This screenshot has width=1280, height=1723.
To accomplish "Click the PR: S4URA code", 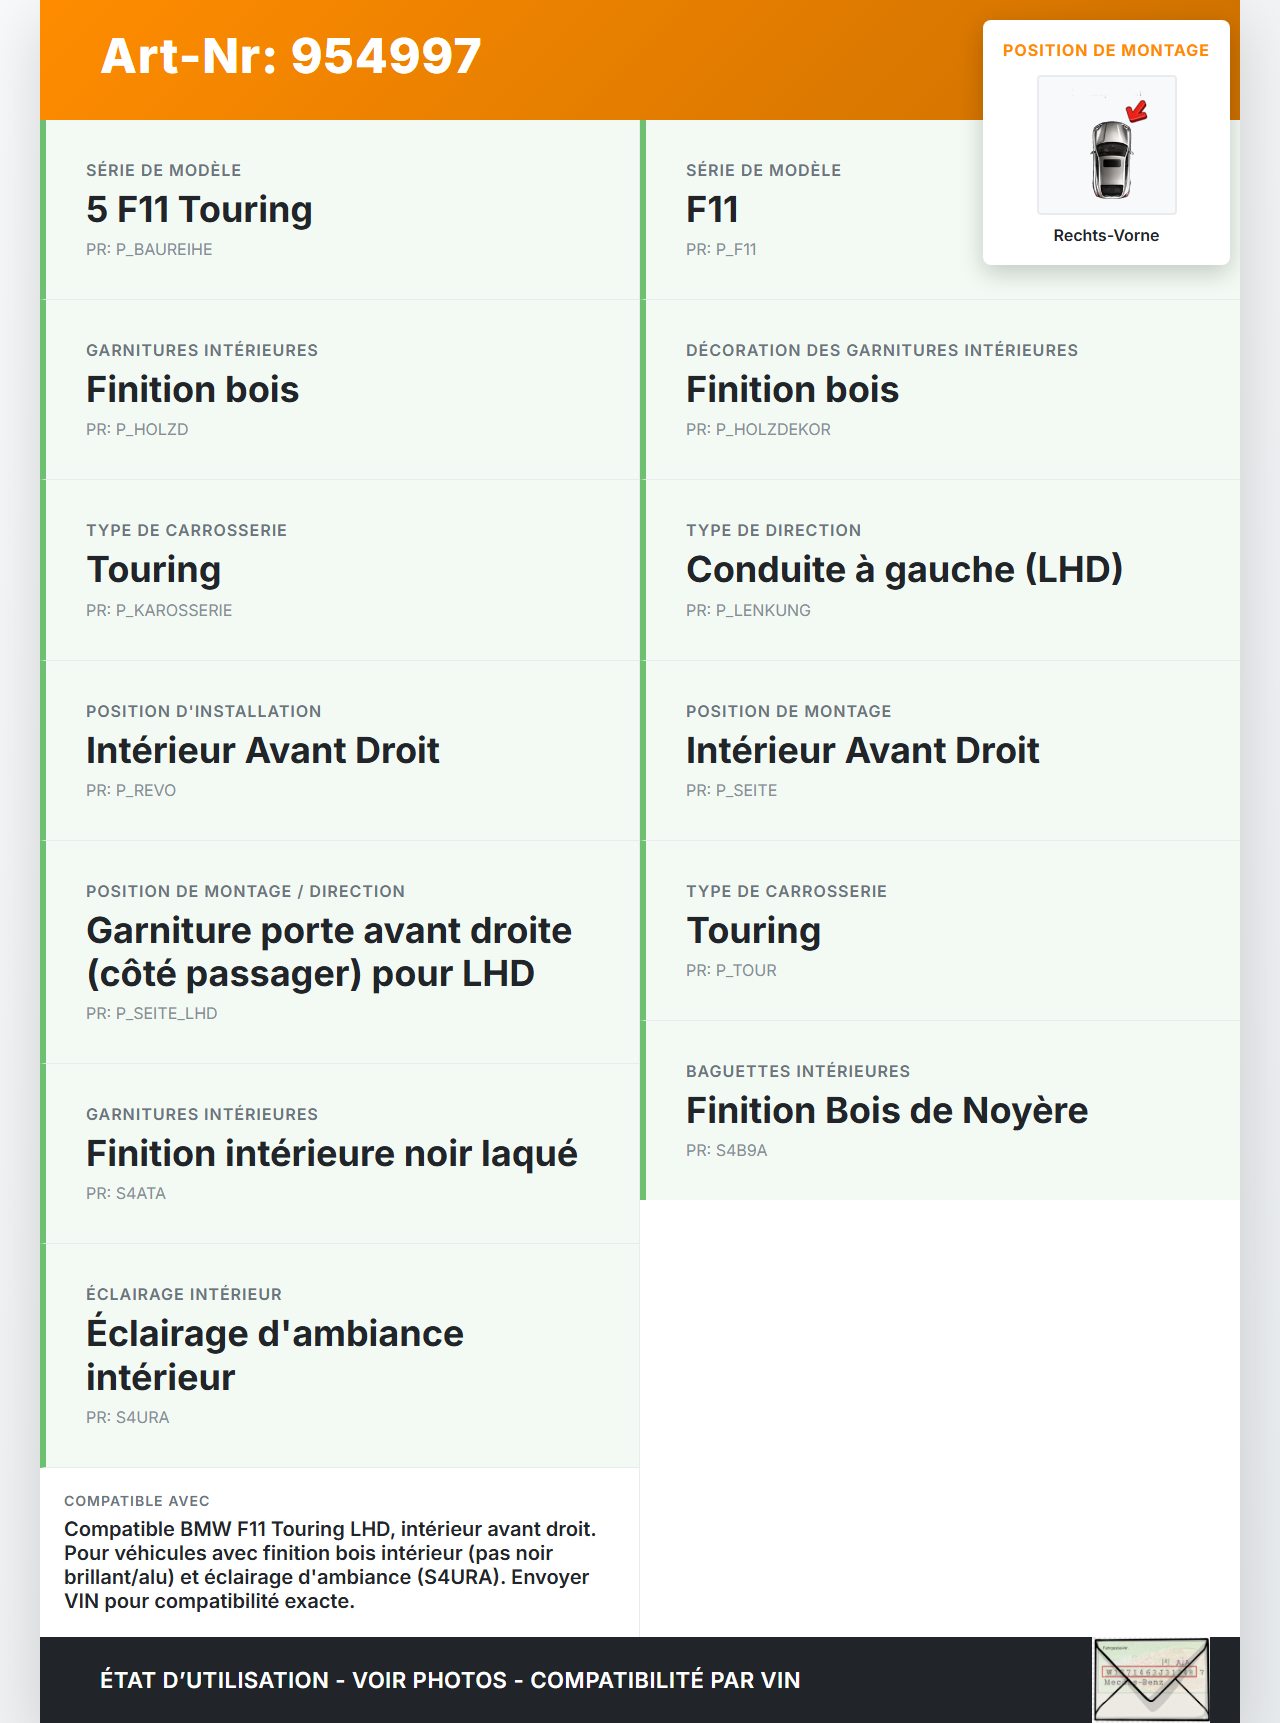I will tap(127, 1417).
